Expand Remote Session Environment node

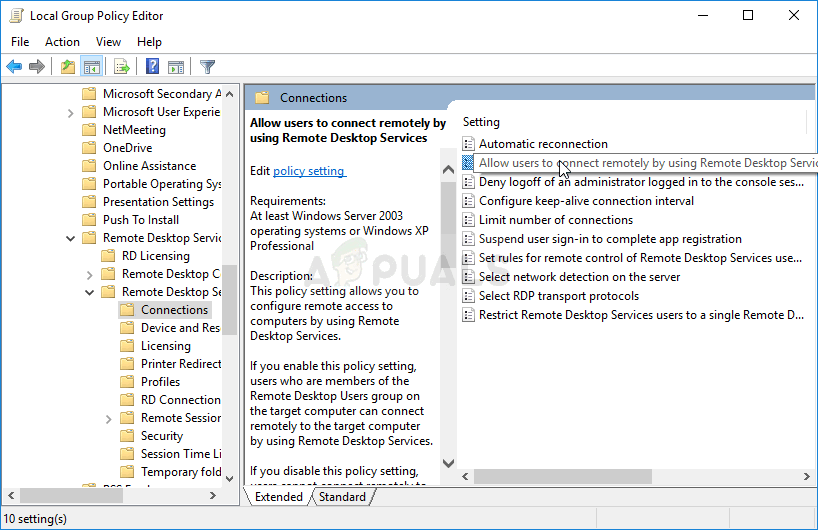[109, 418]
